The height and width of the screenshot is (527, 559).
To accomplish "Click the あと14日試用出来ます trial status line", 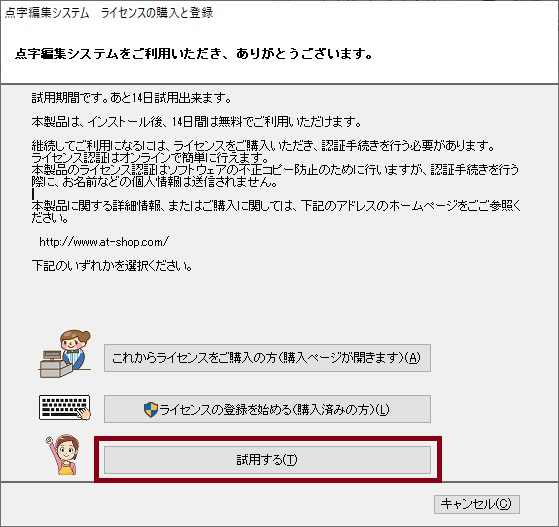I will click(132, 98).
